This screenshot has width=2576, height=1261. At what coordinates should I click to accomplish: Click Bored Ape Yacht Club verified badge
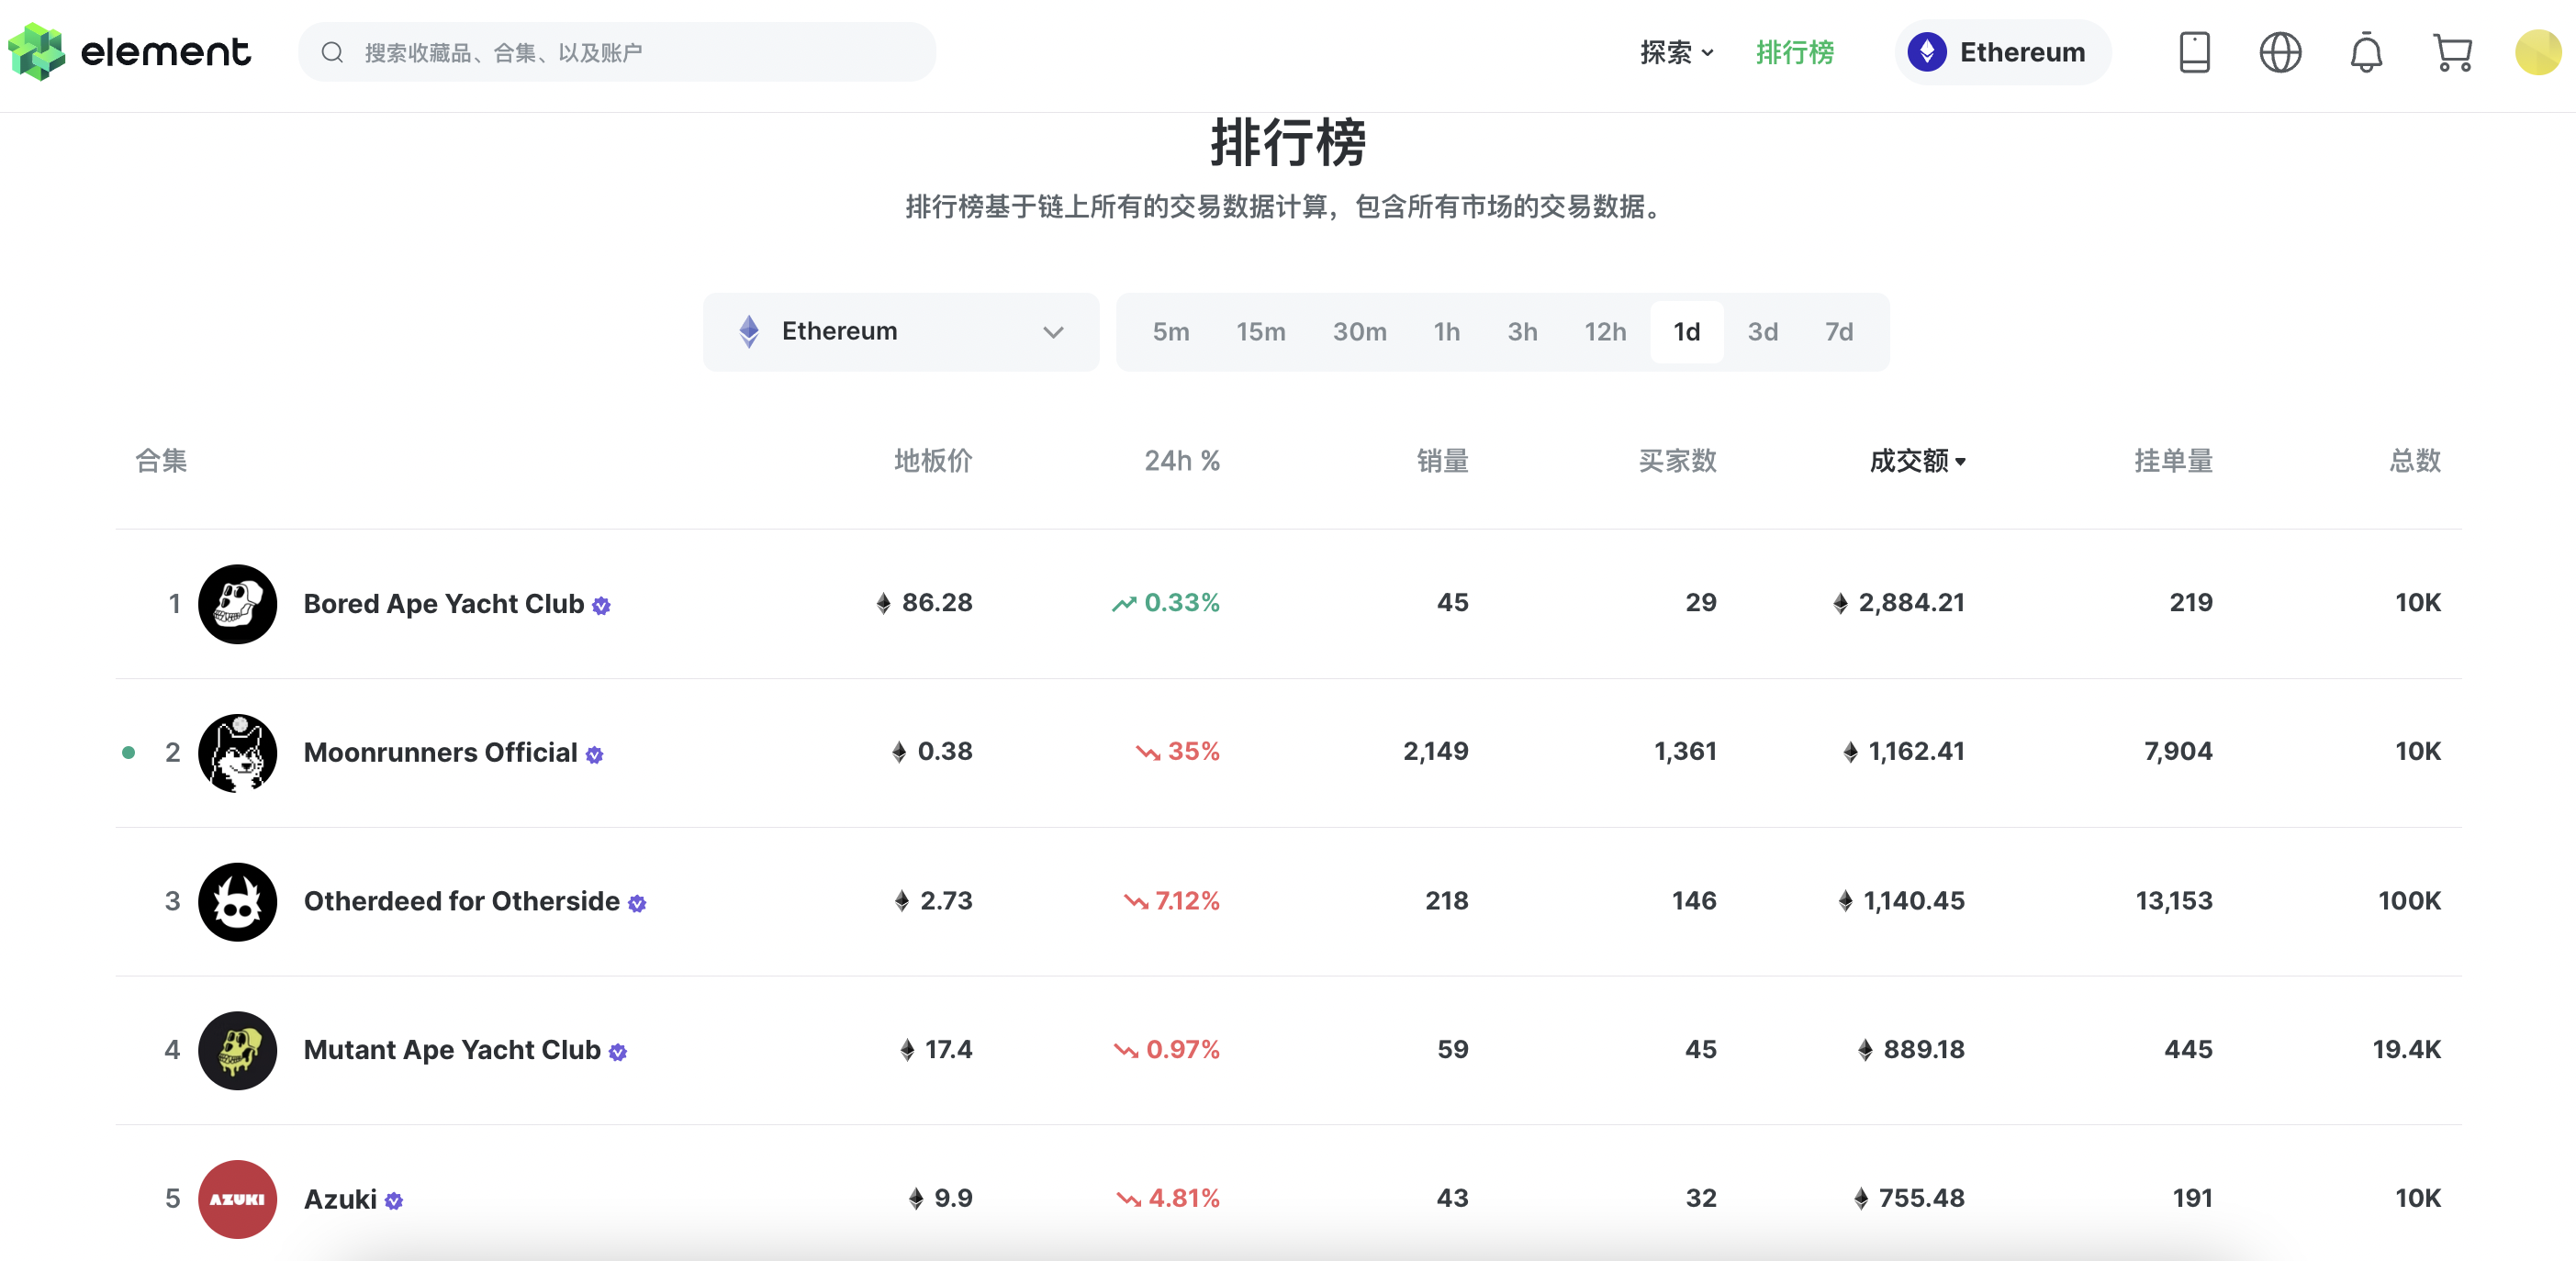pos(601,606)
